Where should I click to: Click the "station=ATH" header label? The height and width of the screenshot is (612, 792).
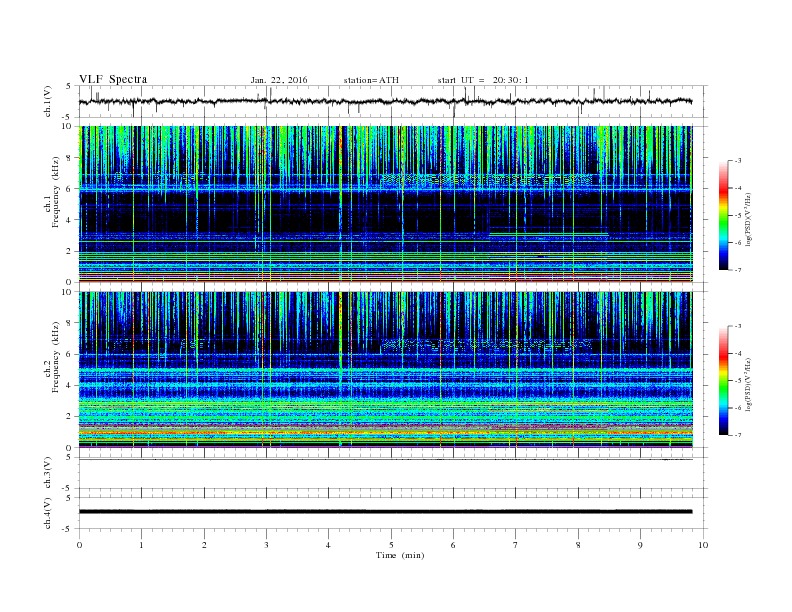point(371,80)
